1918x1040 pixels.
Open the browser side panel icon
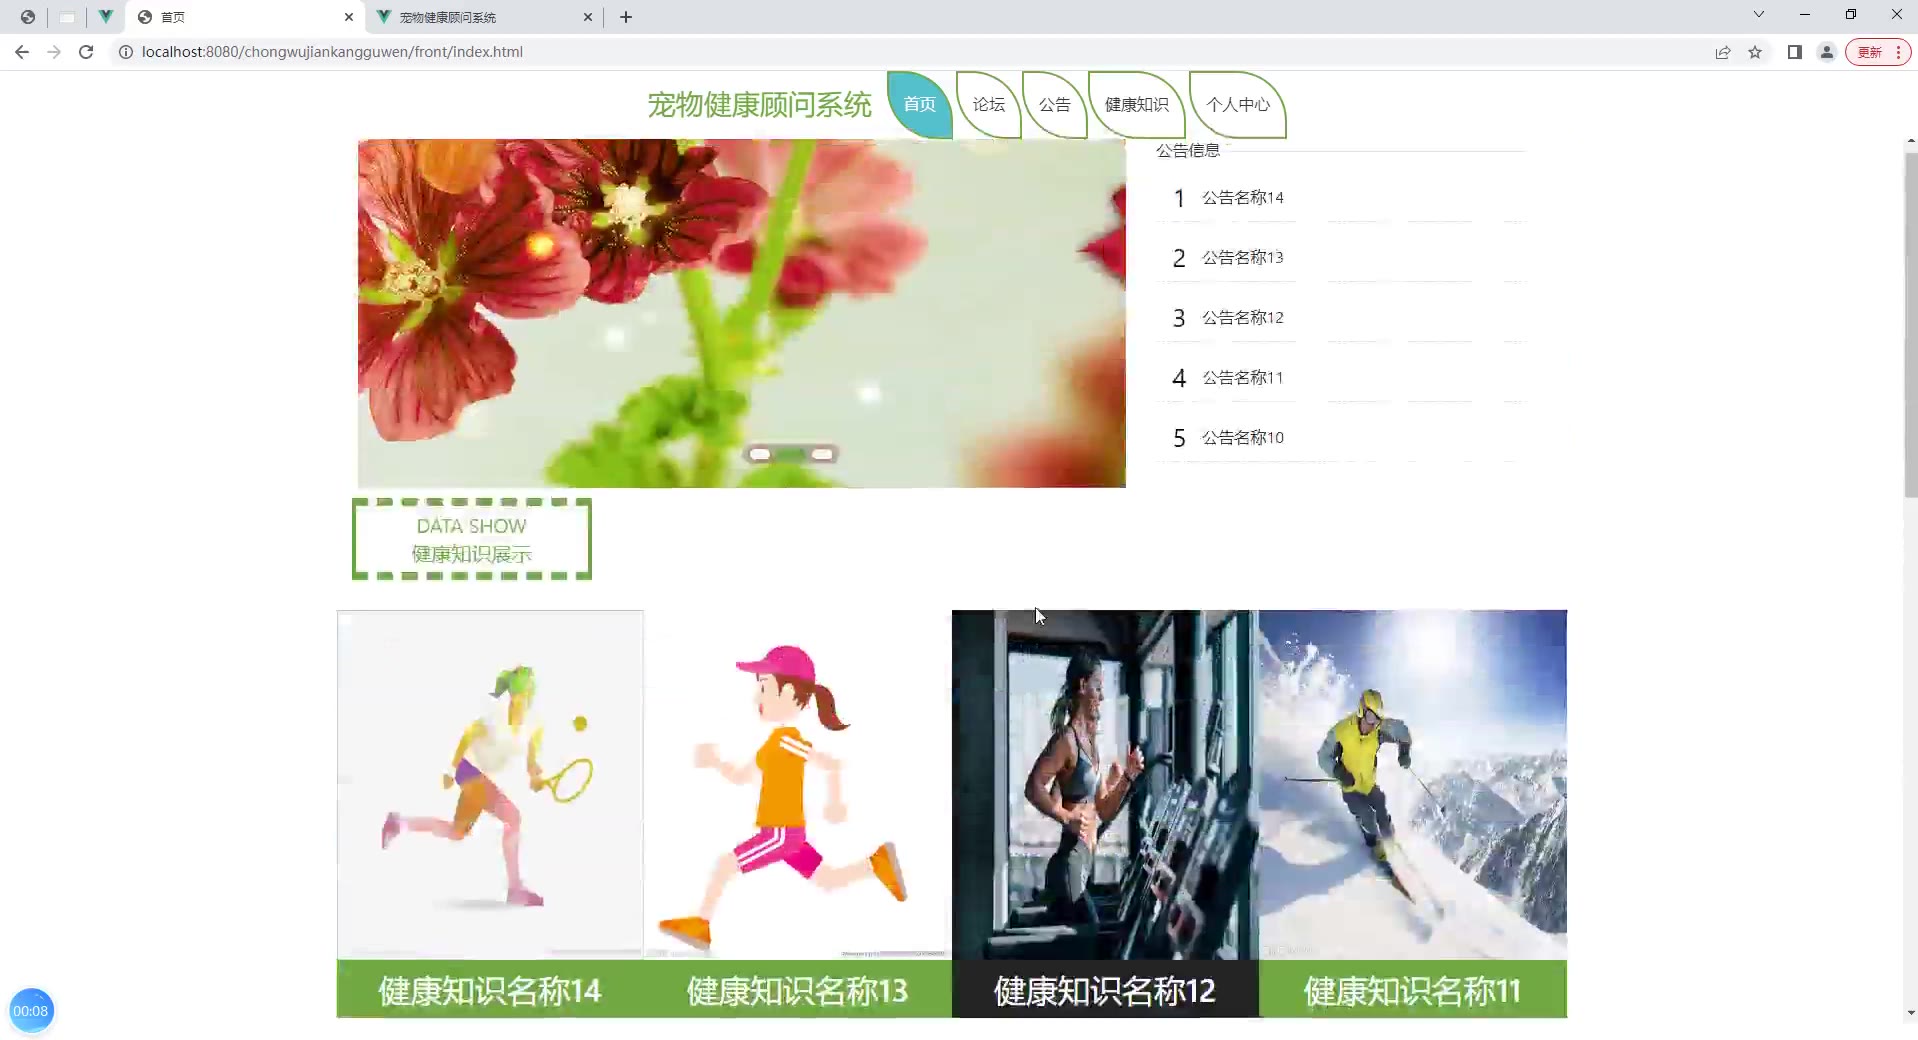pos(1795,52)
